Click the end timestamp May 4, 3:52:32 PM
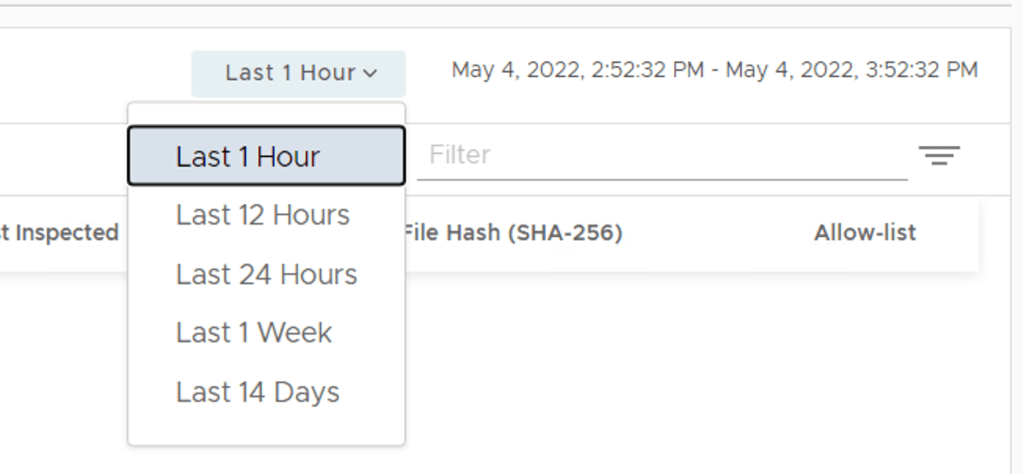 tap(852, 70)
